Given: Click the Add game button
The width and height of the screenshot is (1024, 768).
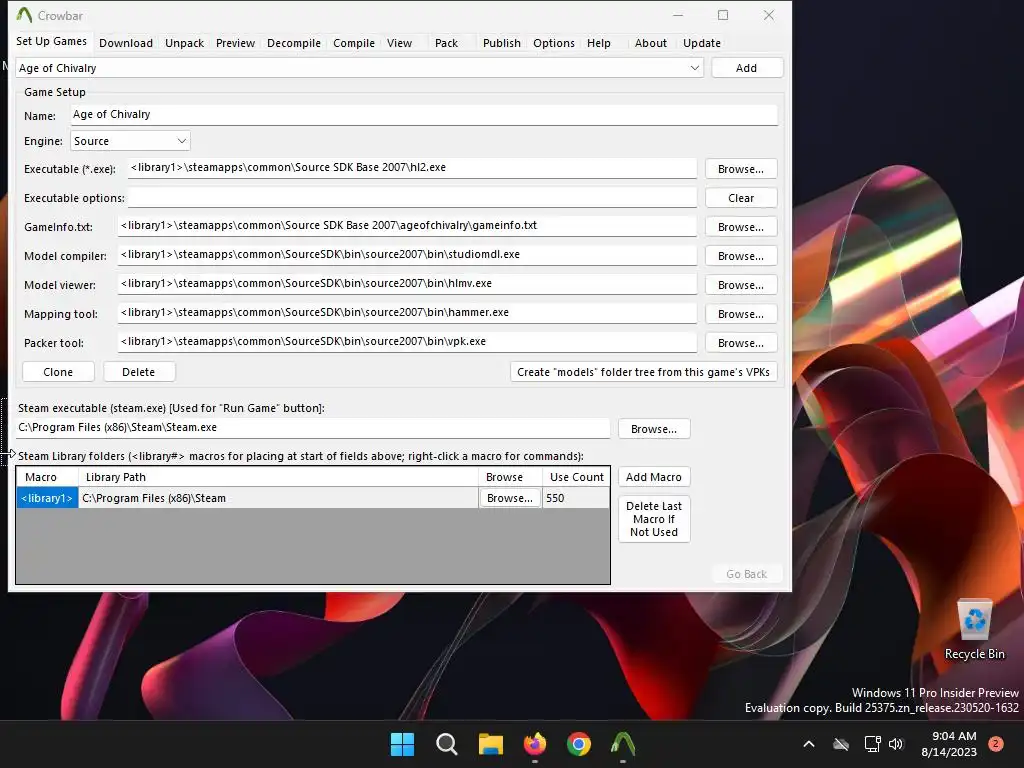Looking at the screenshot, I should click(746, 68).
